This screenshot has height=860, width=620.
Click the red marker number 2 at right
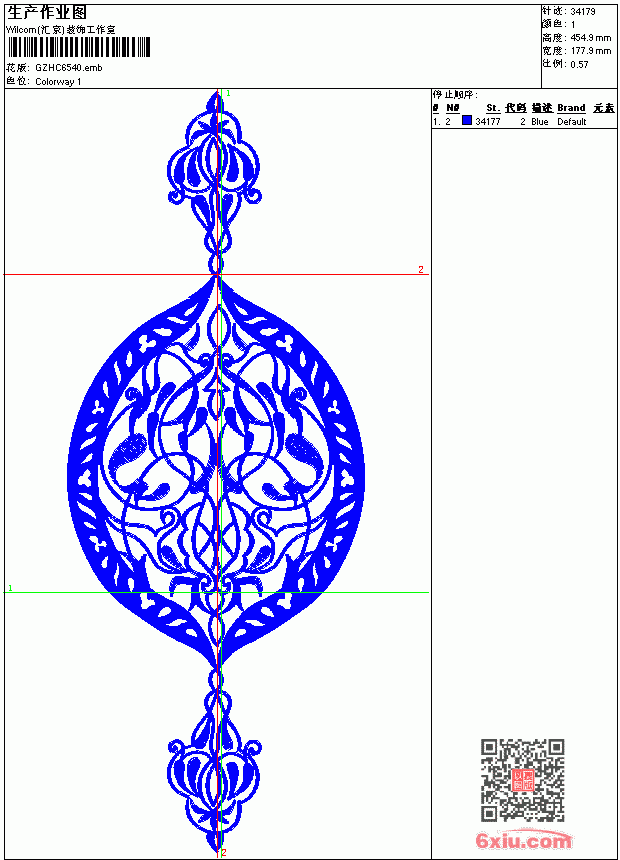(x=421, y=269)
